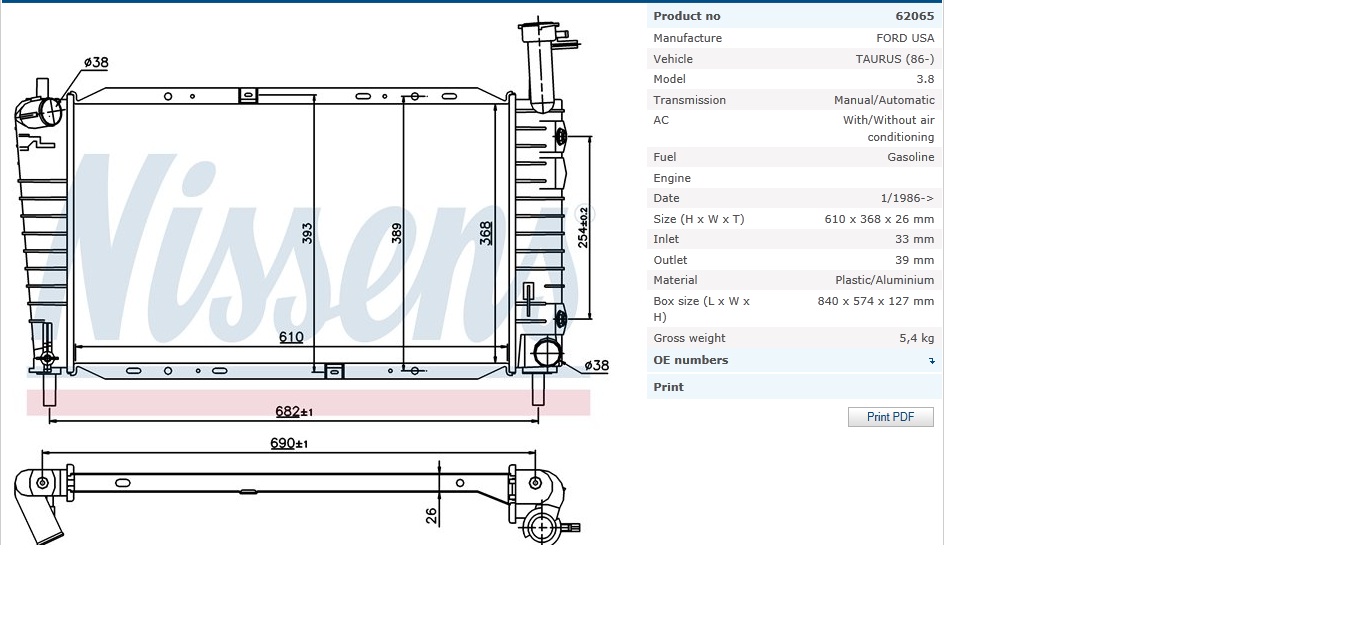Open the Print section header
Image resolution: width=1360 pixels, height=624 pixels.
[x=794, y=387]
